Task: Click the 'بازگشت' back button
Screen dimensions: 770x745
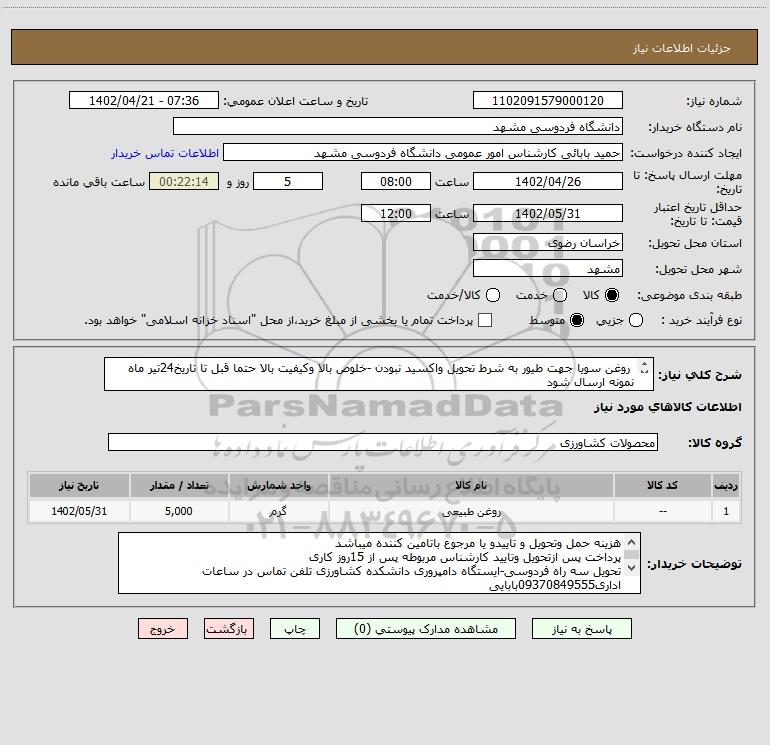Action: click(x=229, y=629)
